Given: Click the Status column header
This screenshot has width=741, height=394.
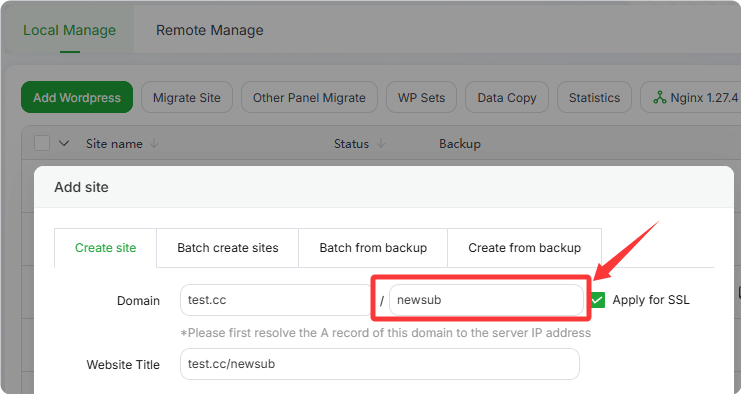Looking at the screenshot, I should 351,144.
